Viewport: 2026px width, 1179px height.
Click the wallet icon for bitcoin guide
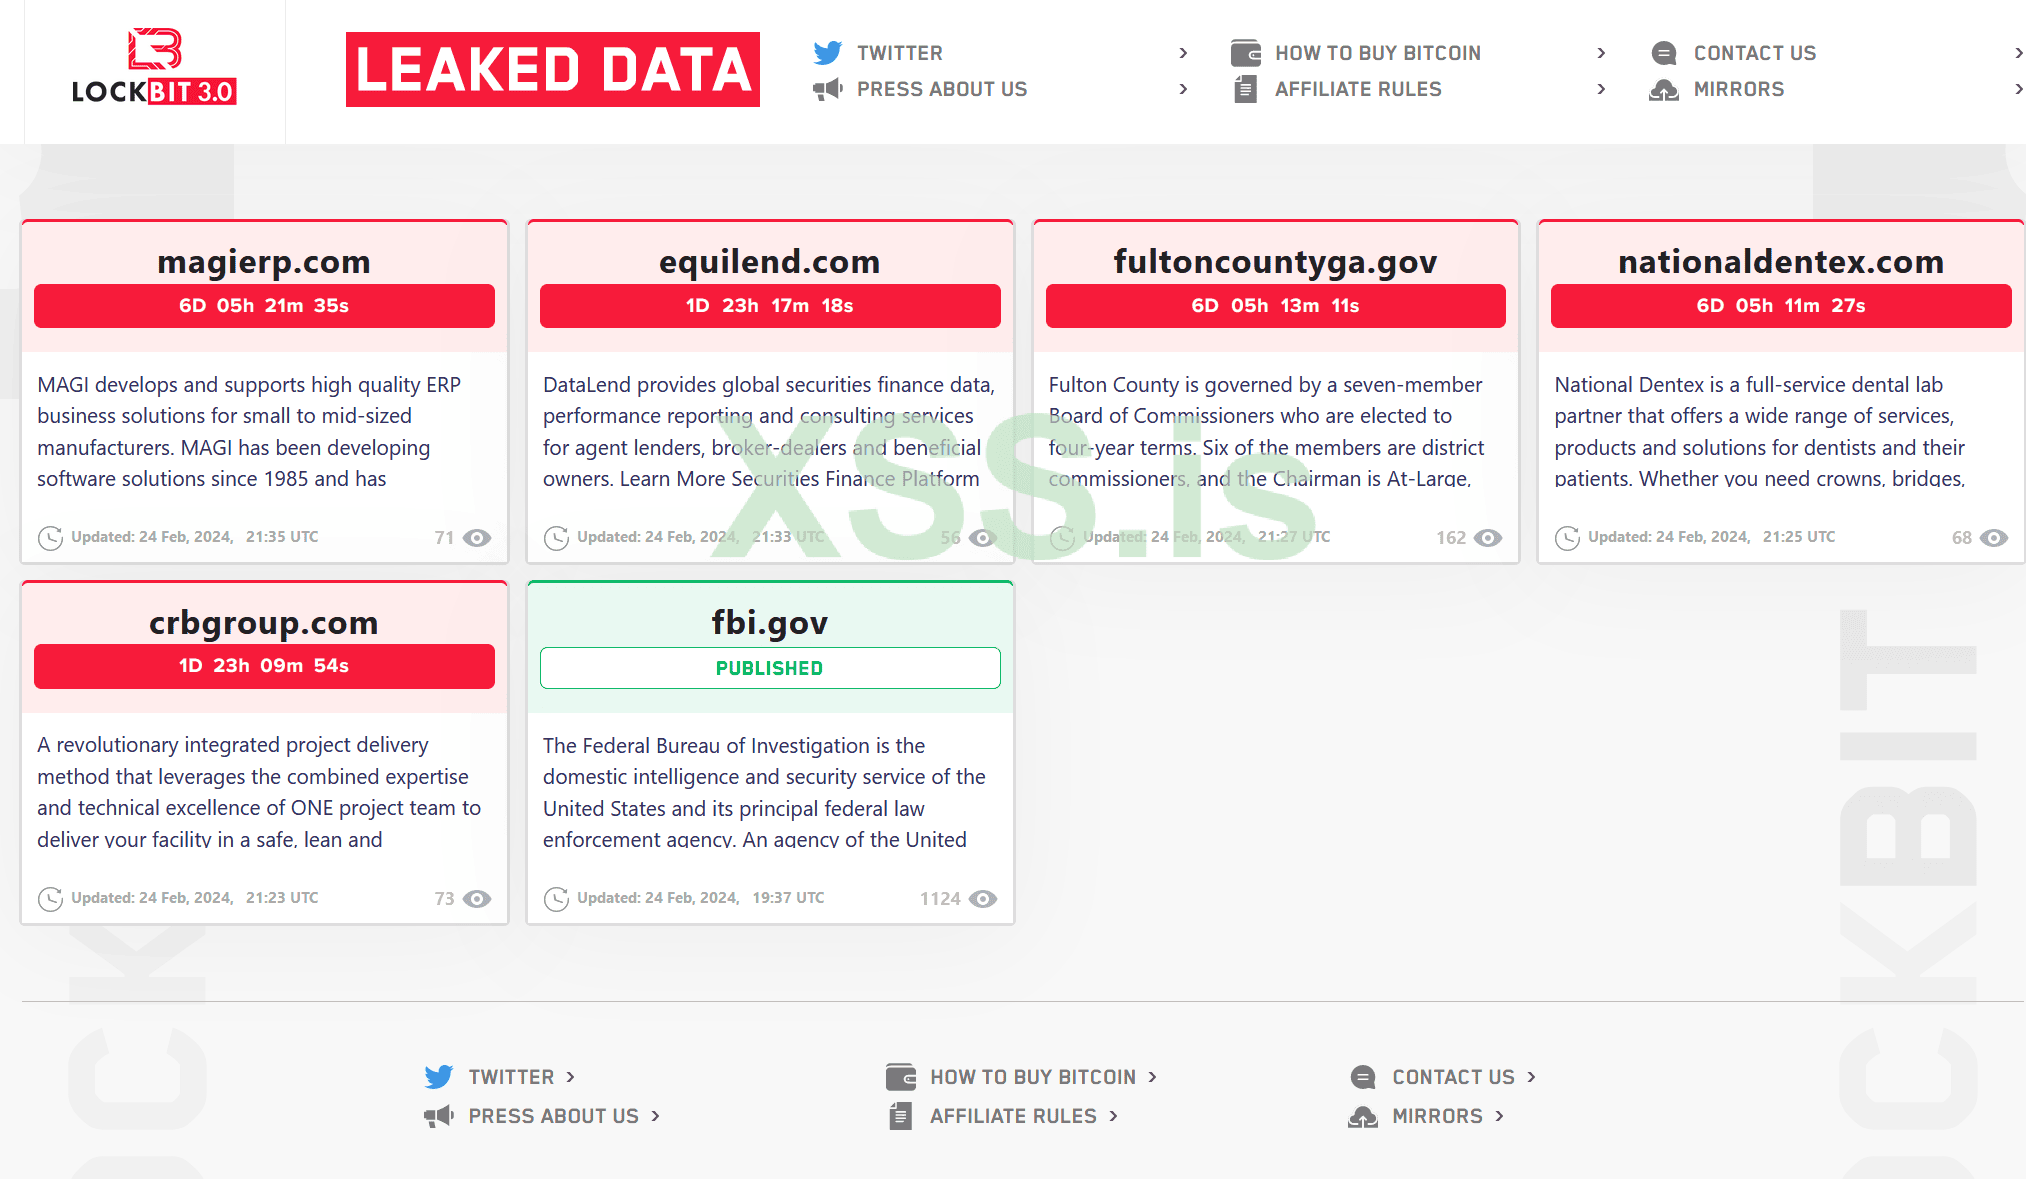pyautogui.click(x=1245, y=53)
